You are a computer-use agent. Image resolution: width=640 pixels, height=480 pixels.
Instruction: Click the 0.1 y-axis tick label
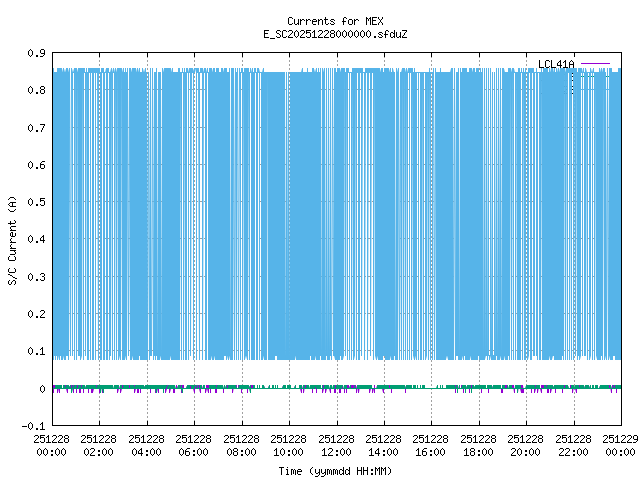tap(35, 352)
